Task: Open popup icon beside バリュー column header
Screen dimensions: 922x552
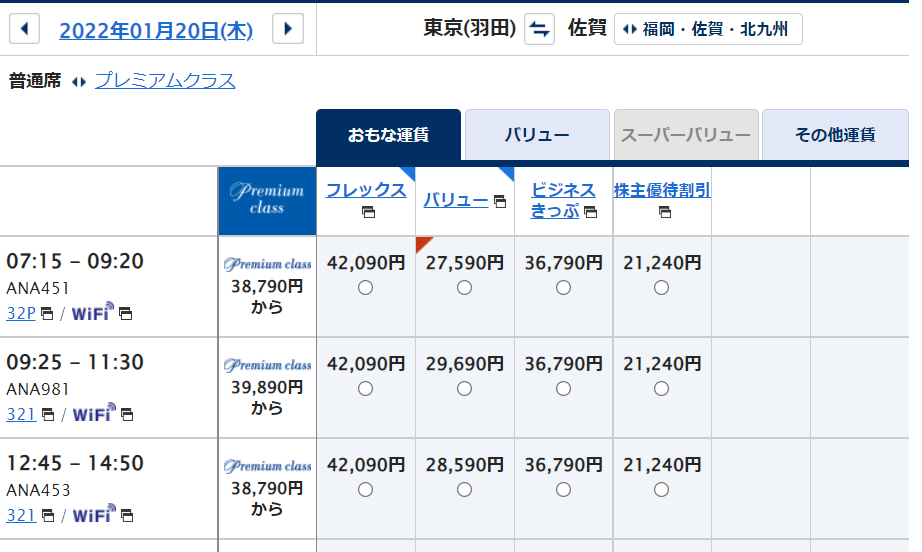Action: pyautogui.click(x=500, y=202)
